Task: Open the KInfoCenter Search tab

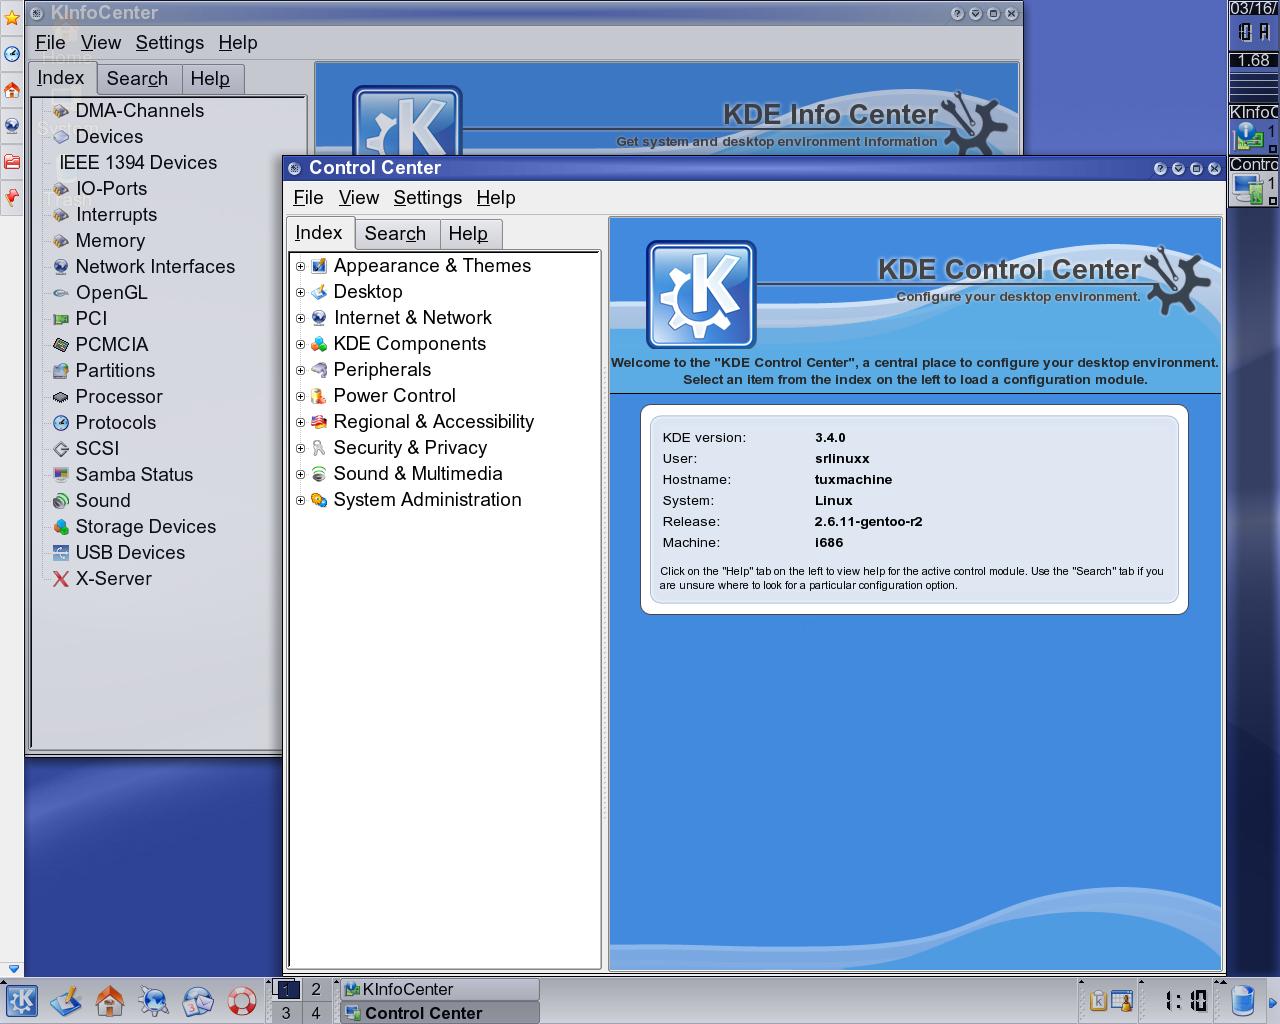Action: (137, 79)
